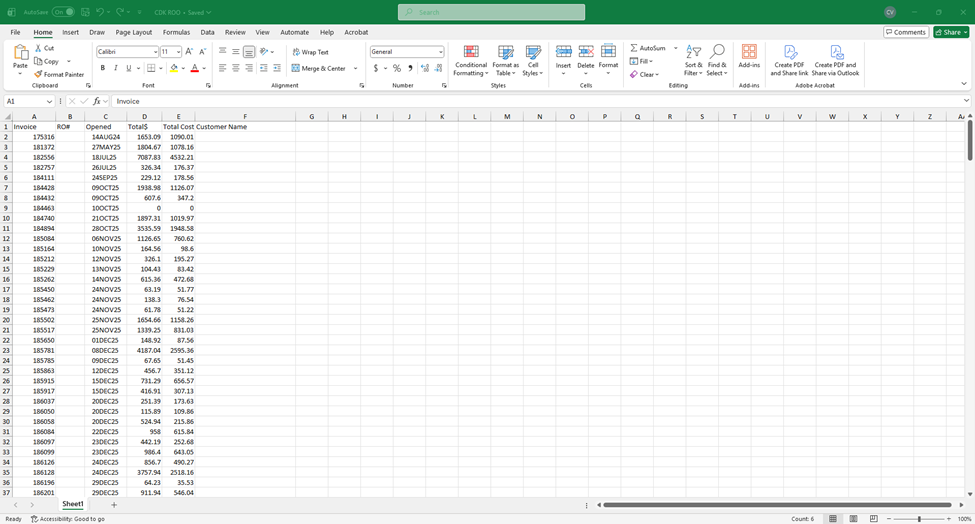Click the Cut scissors icon

tap(39, 48)
